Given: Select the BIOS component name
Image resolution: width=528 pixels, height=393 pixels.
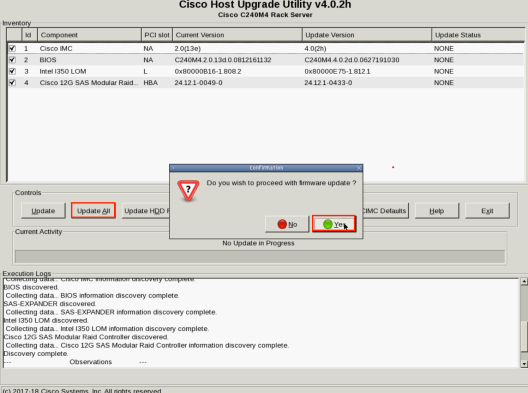Looking at the screenshot, I should (48, 60).
